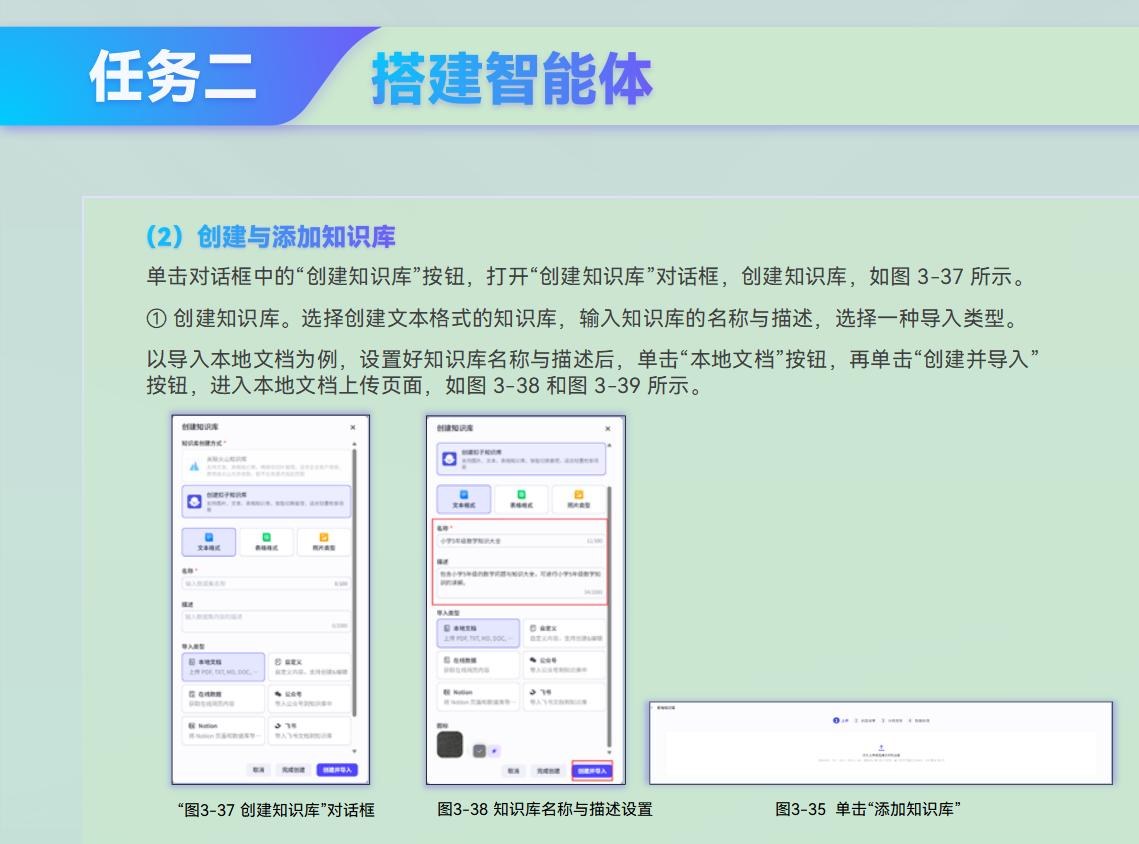1139x844 pixels.
Task: Click scrollbar down arrow in Figure 3-38 dialog
Action: pyautogui.click(x=609, y=752)
